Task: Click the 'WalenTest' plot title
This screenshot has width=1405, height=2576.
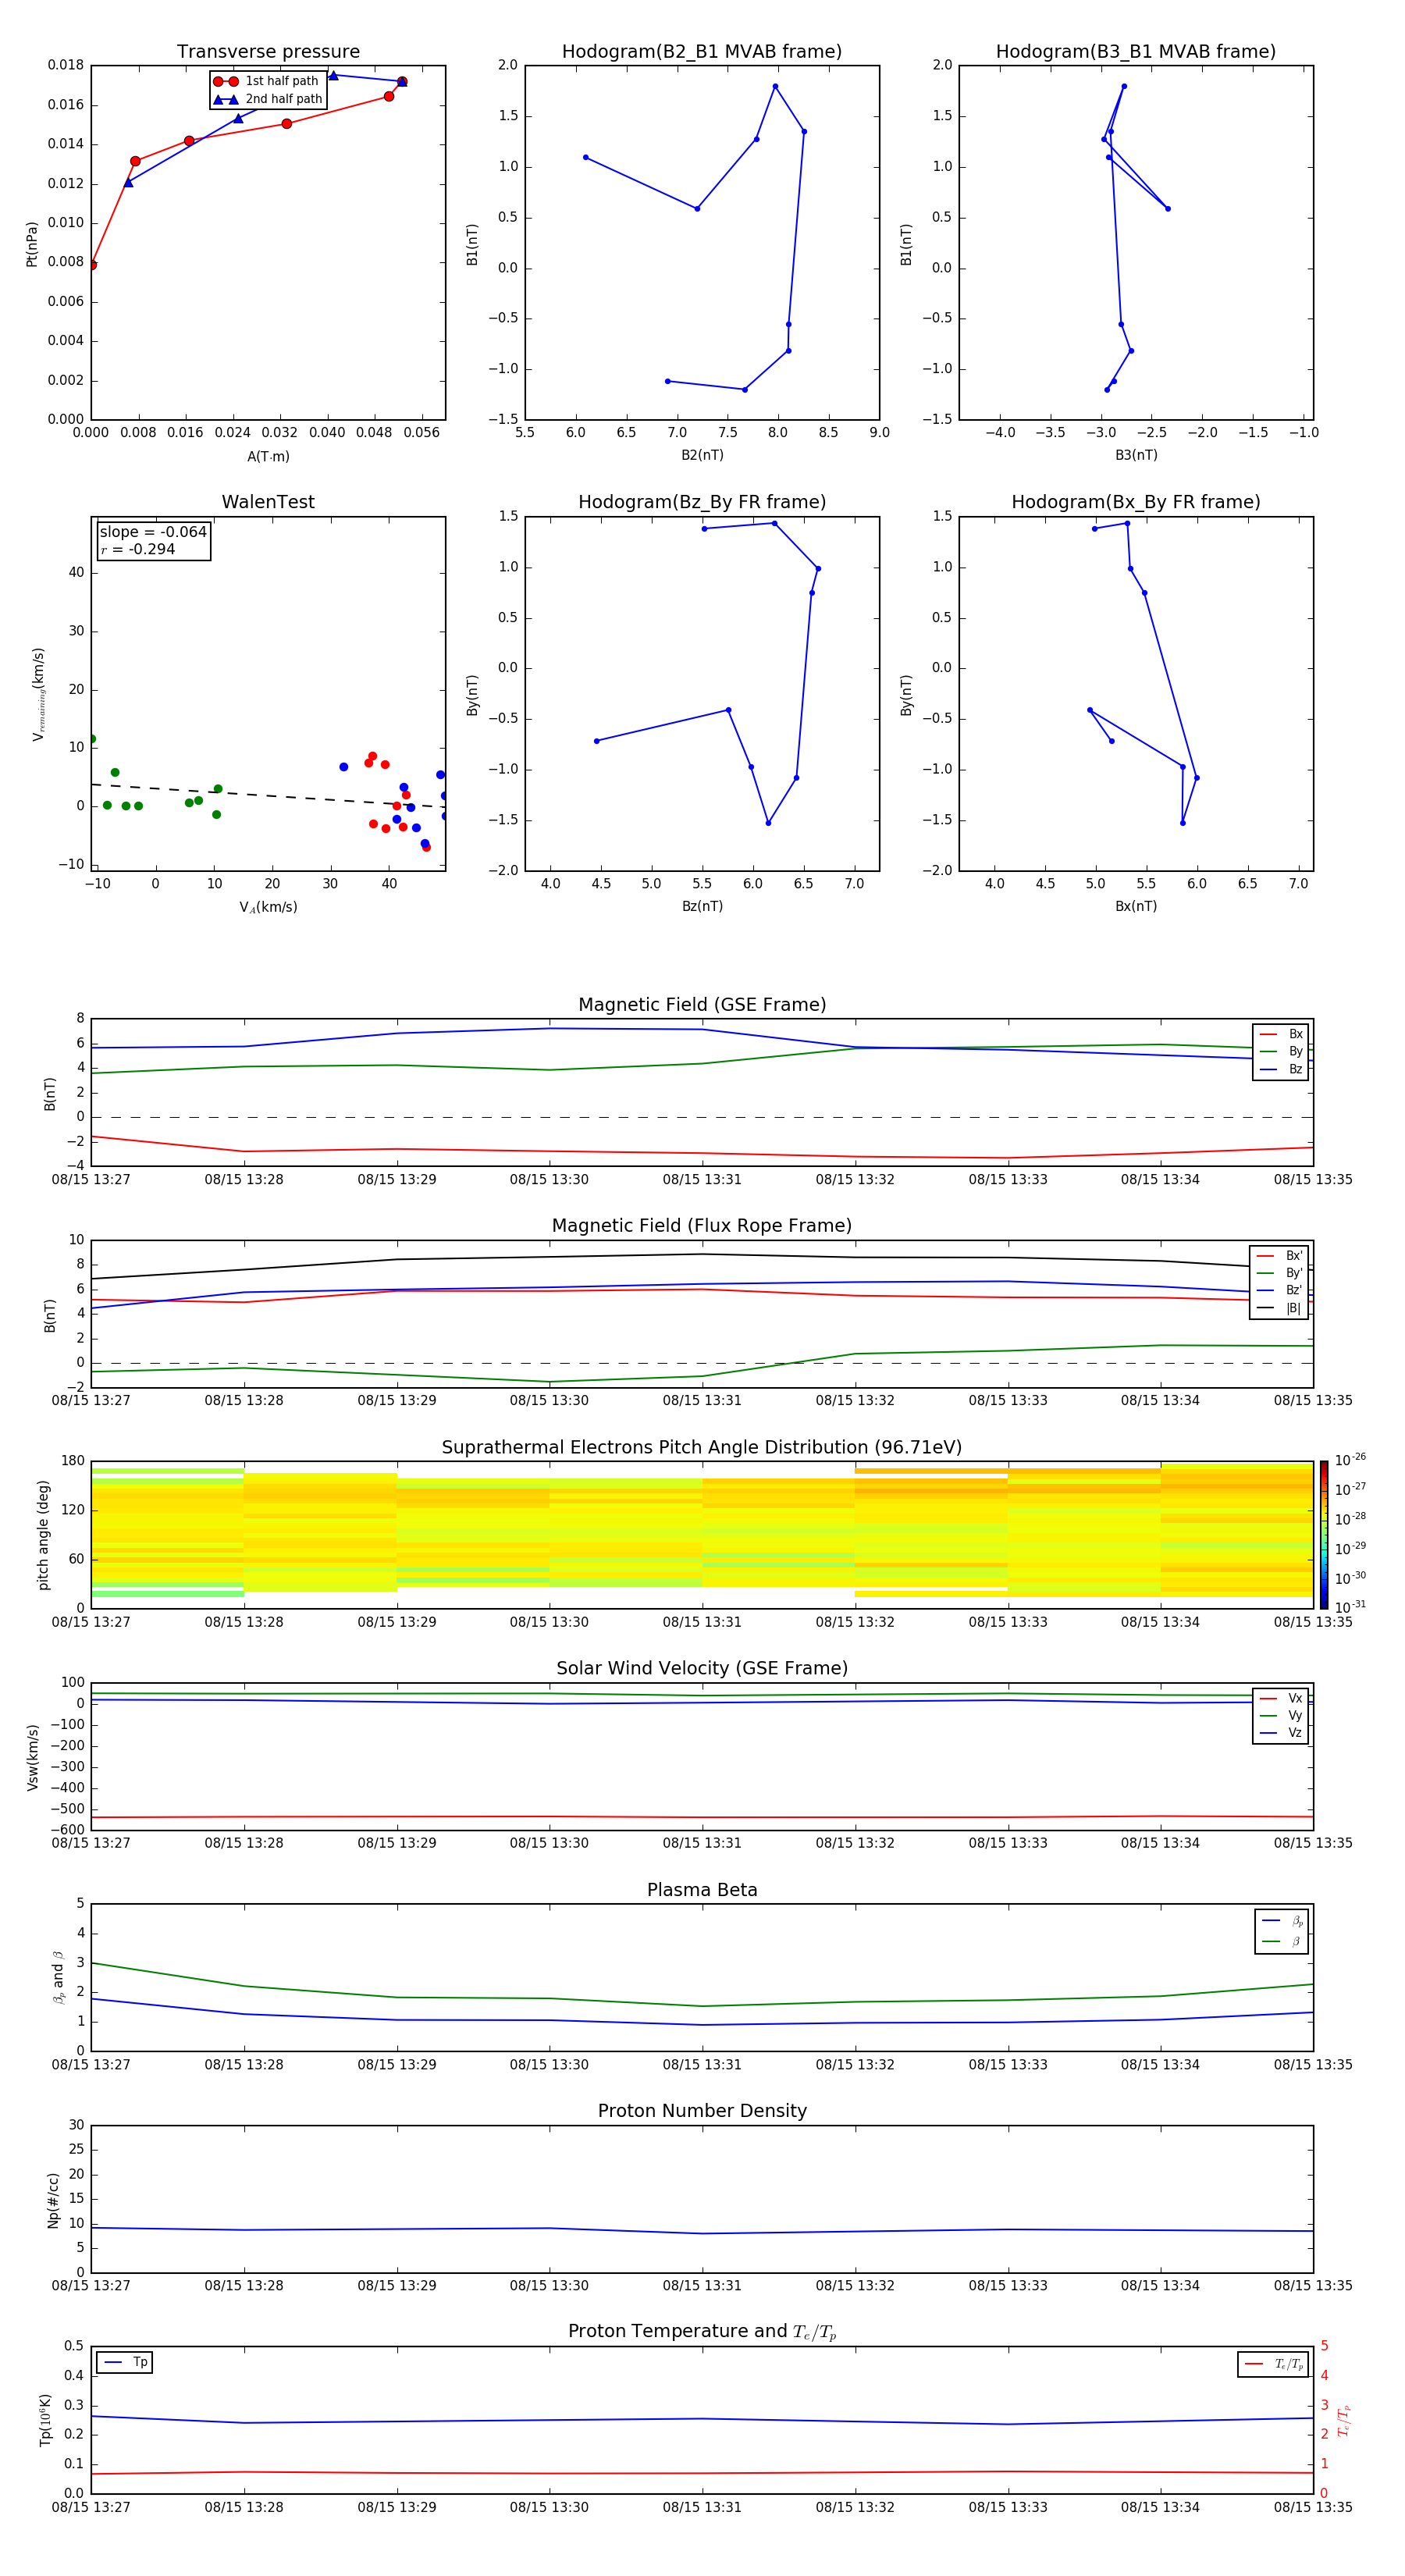Action: [x=268, y=502]
